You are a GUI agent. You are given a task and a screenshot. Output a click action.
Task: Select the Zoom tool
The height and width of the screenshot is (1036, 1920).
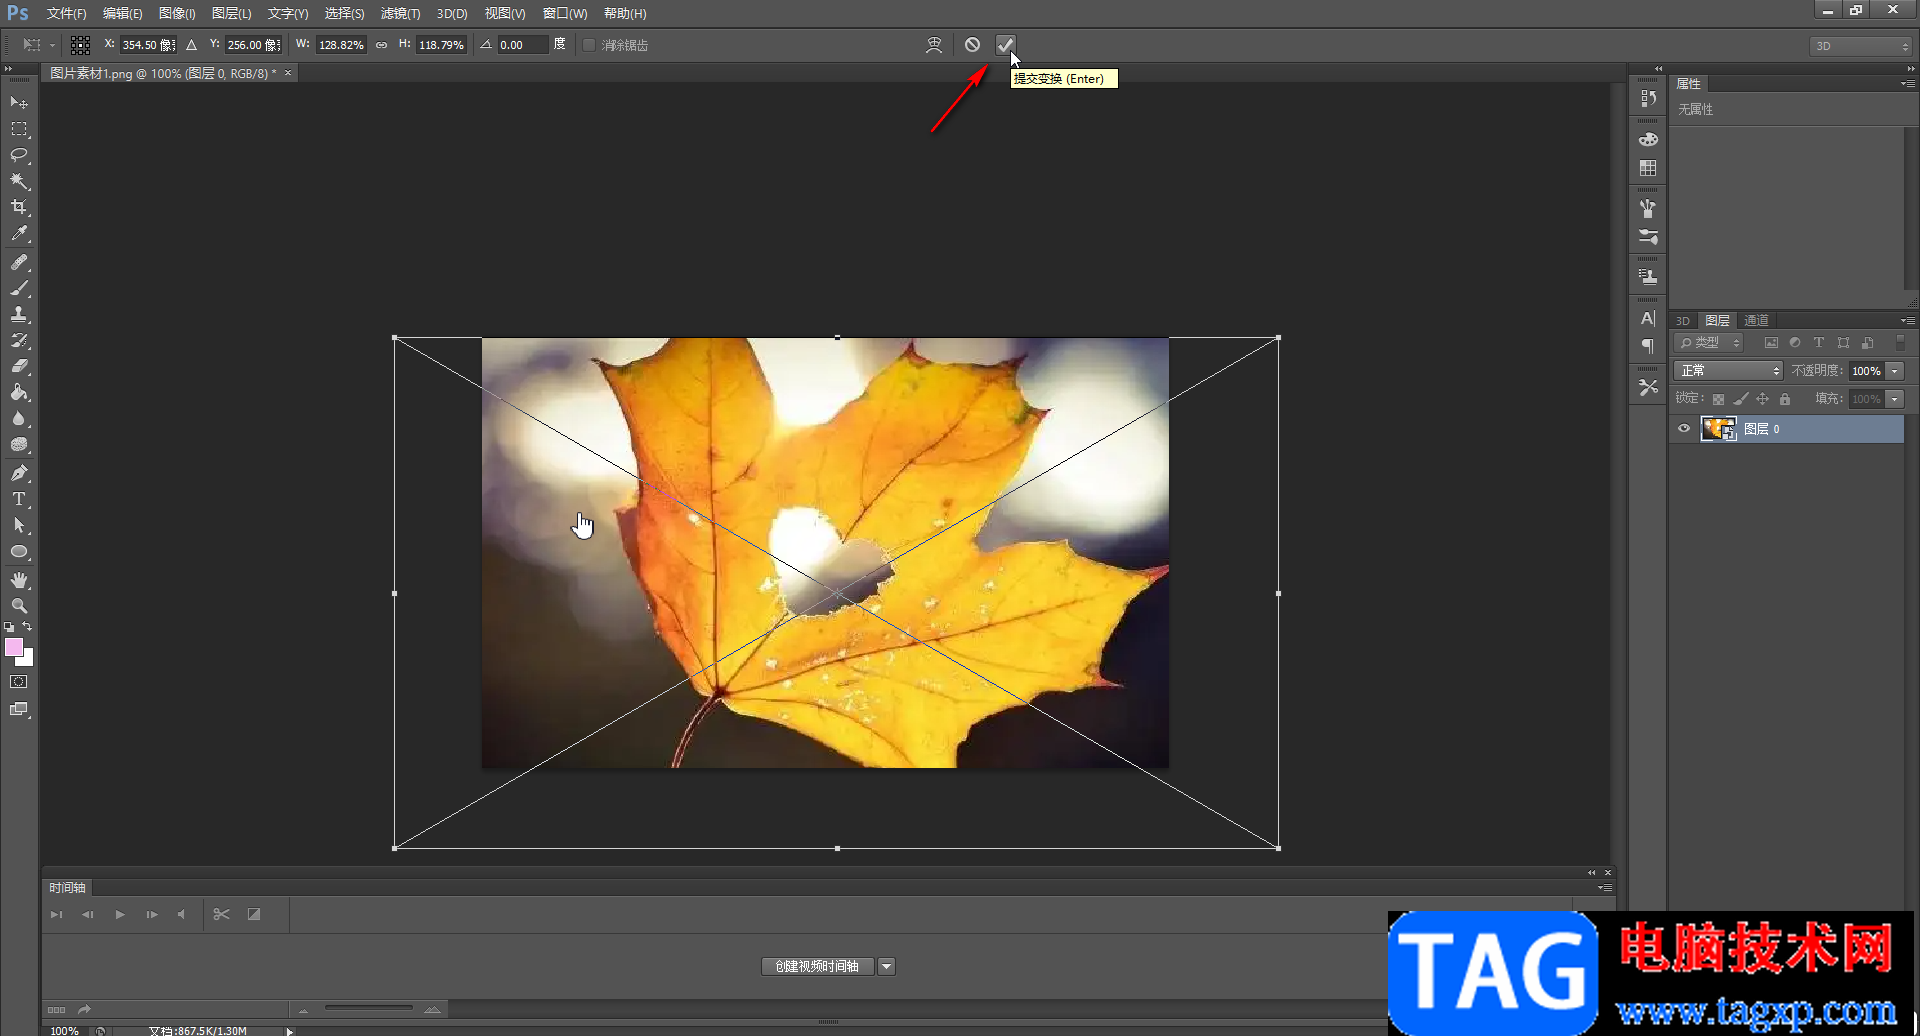pos(19,606)
